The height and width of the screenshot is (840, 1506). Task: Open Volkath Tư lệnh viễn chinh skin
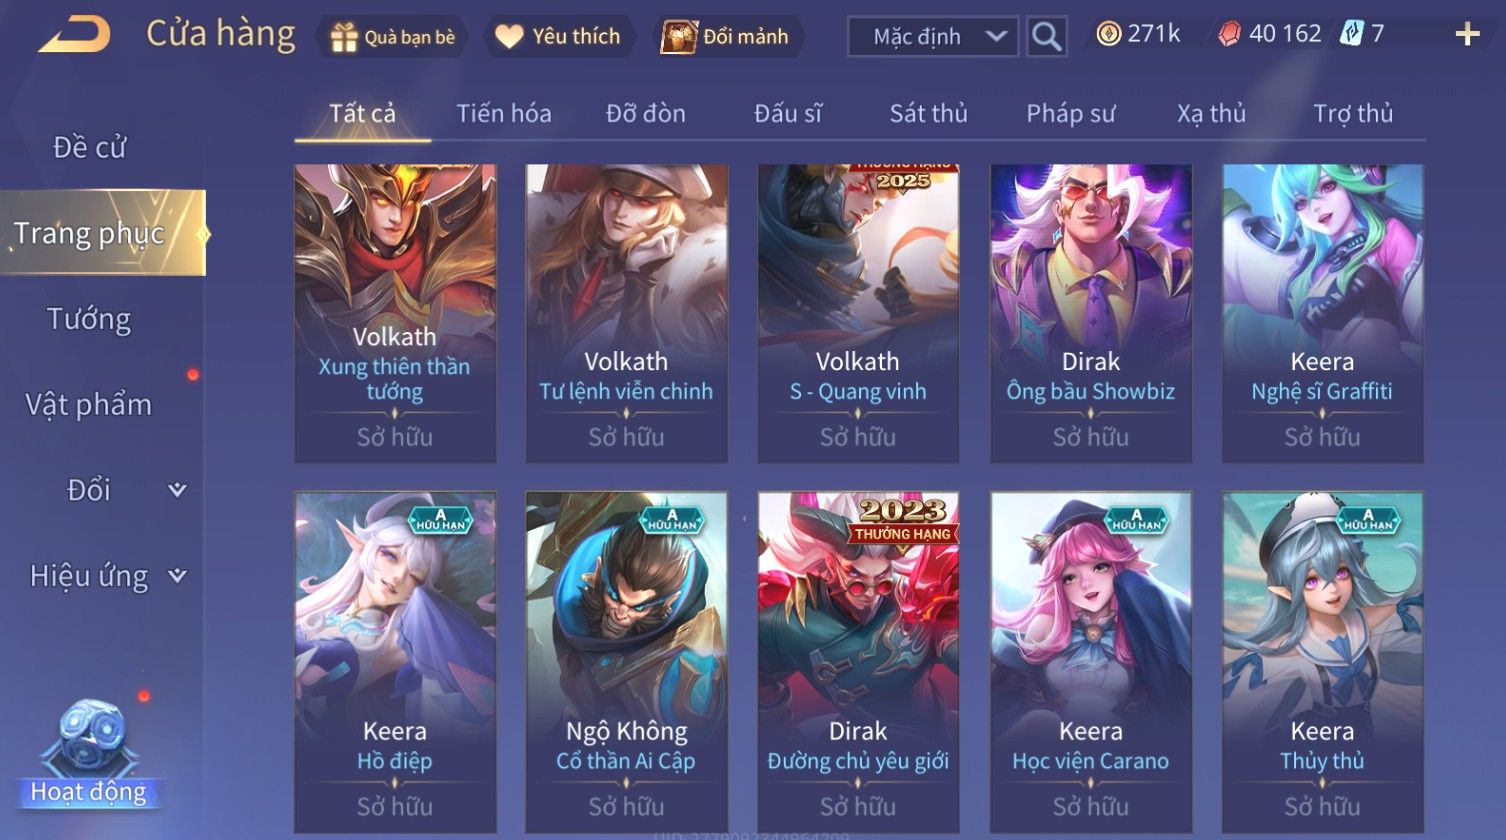pos(626,313)
